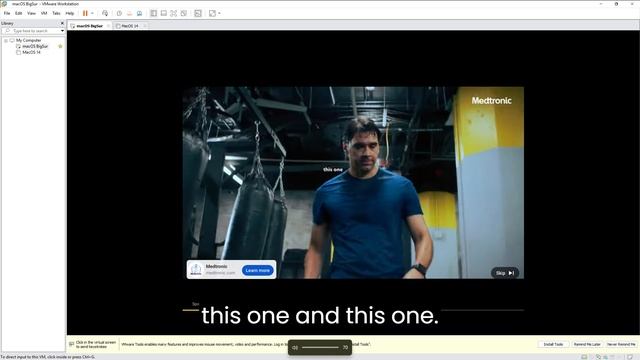Click the keyboard hint icon in info bar
The width and height of the screenshot is (640, 360).
71,344
